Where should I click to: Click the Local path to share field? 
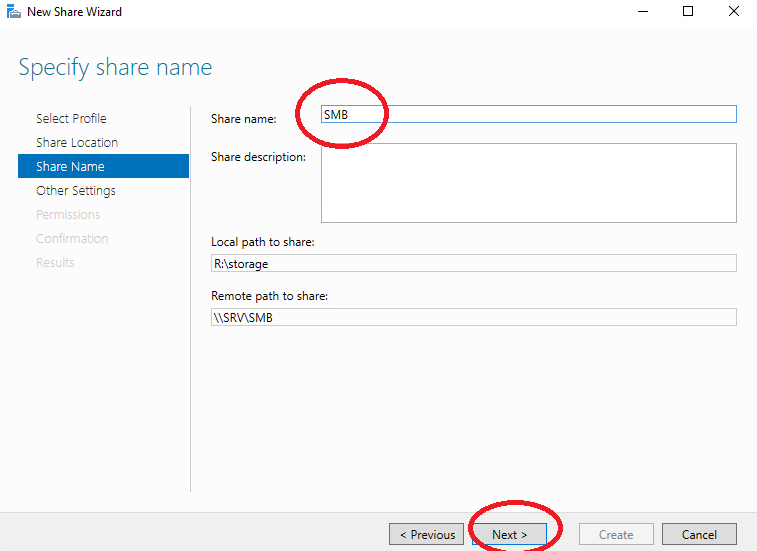tap(474, 263)
